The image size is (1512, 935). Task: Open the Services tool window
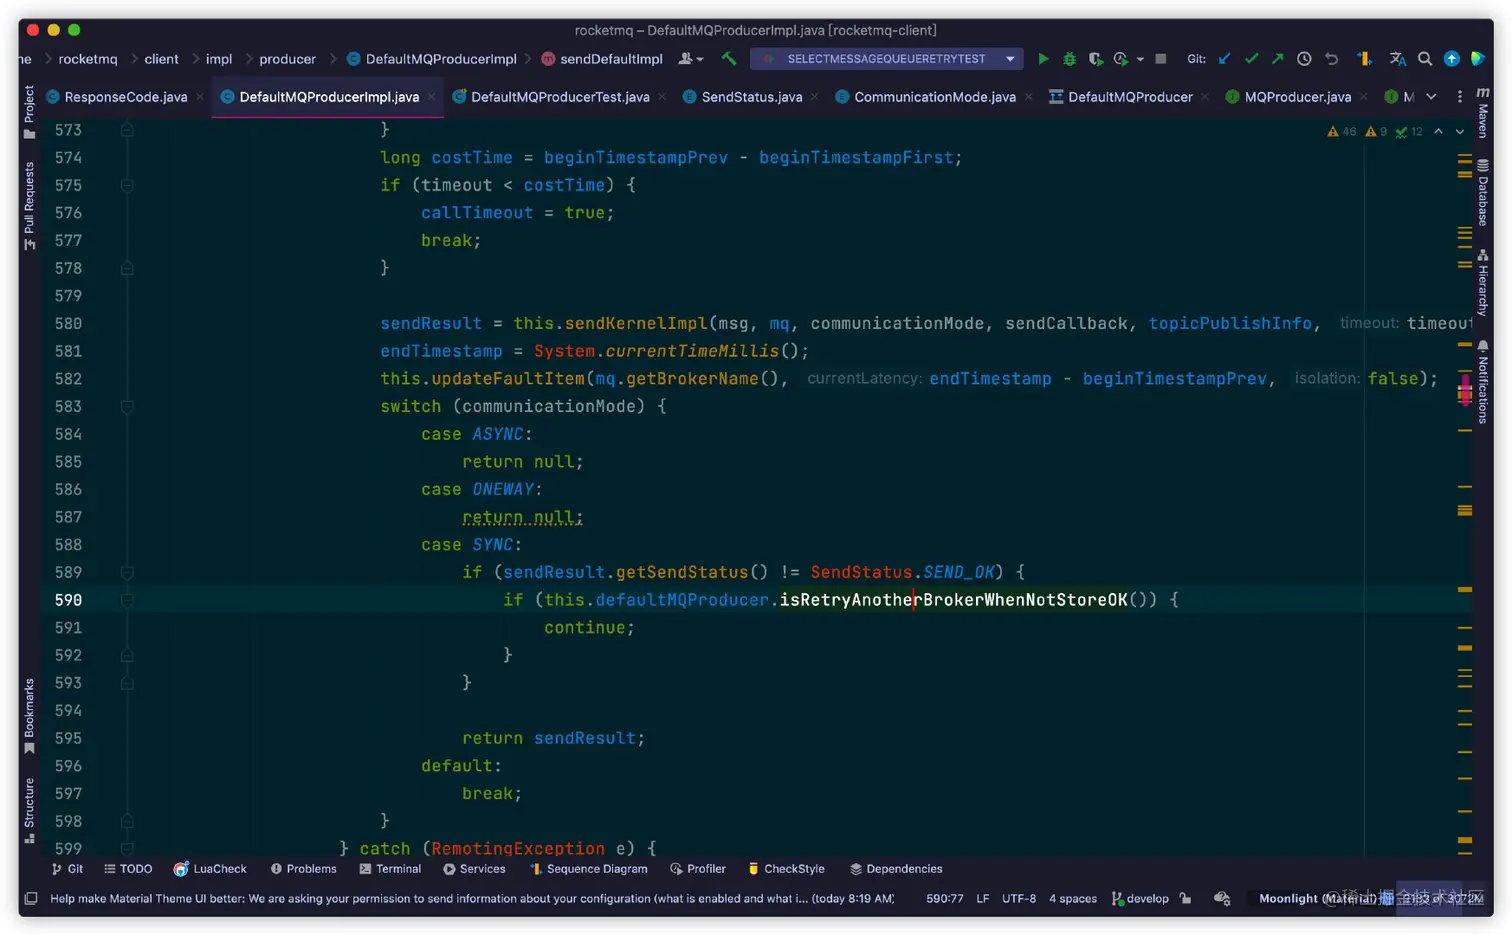[474, 869]
